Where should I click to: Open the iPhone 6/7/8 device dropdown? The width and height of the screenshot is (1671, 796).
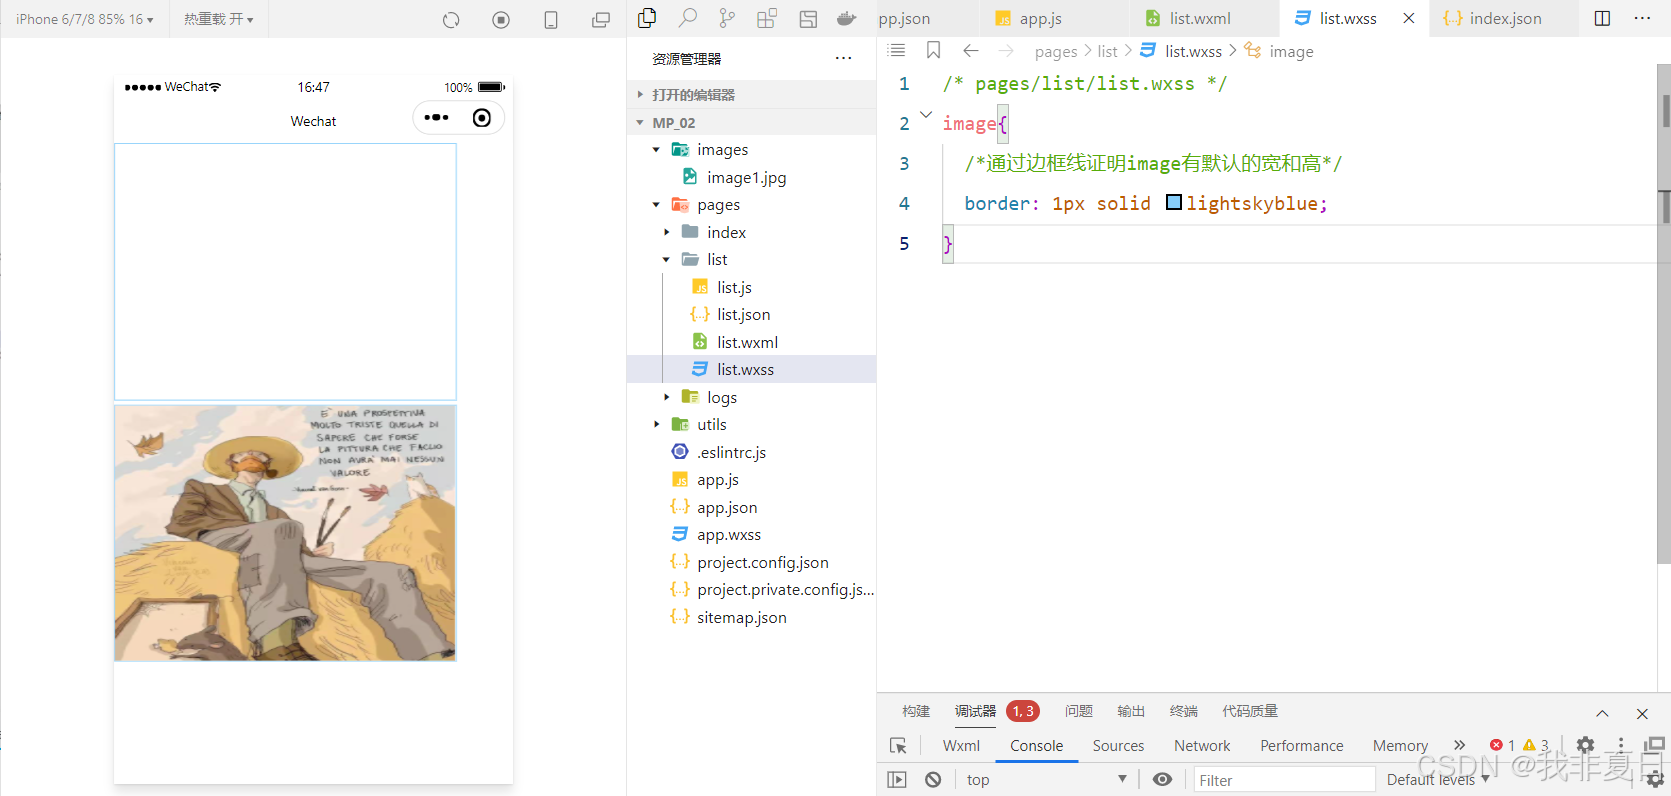point(85,19)
